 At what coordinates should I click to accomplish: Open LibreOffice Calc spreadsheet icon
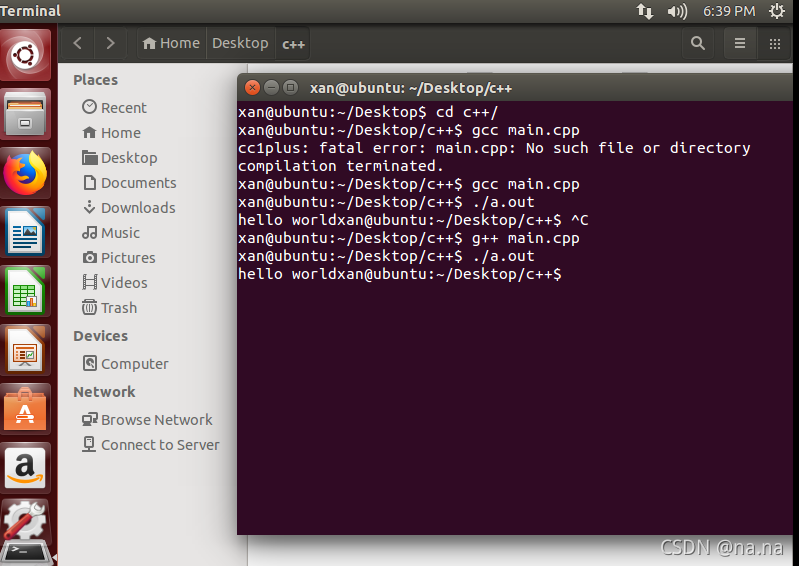pyautogui.click(x=25, y=291)
